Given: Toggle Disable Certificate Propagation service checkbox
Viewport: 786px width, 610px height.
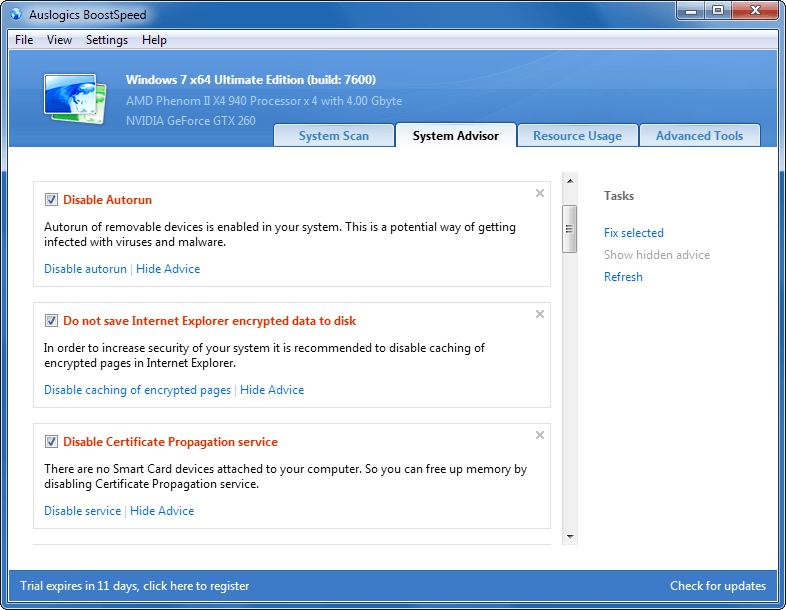Looking at the screenshot, I should (51, 442).
